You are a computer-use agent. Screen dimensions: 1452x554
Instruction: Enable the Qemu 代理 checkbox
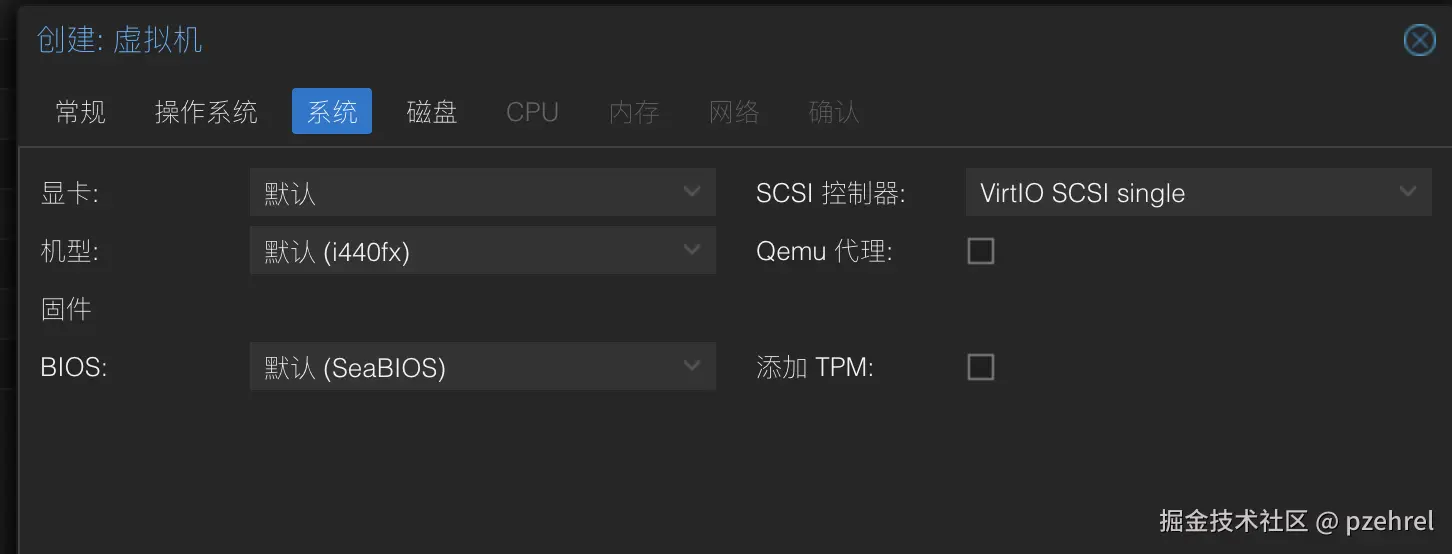coord(981,251)
